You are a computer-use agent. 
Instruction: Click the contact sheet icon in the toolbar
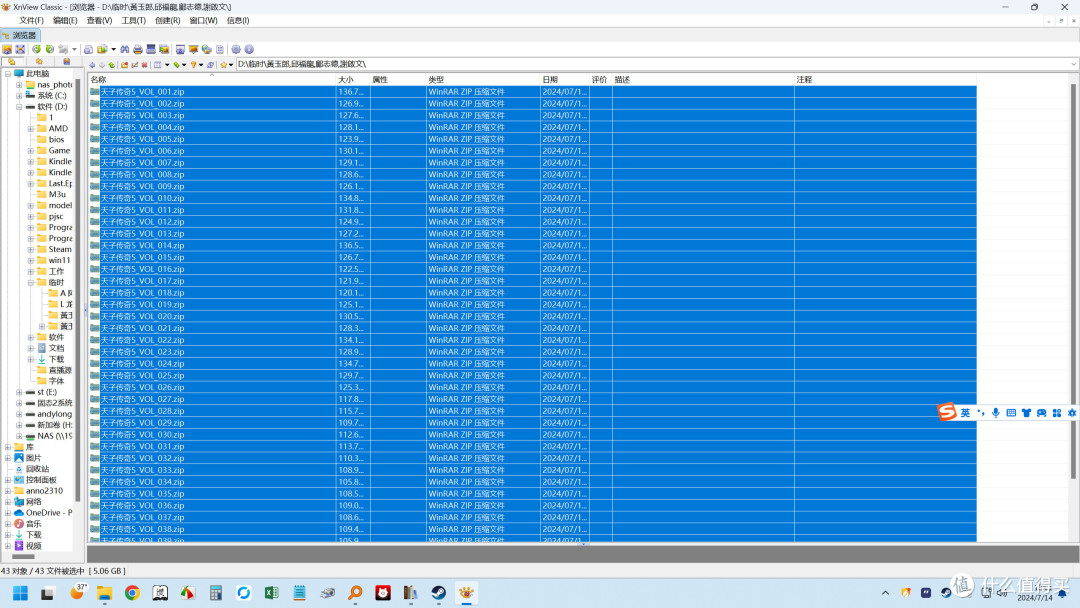coord(220,49)
